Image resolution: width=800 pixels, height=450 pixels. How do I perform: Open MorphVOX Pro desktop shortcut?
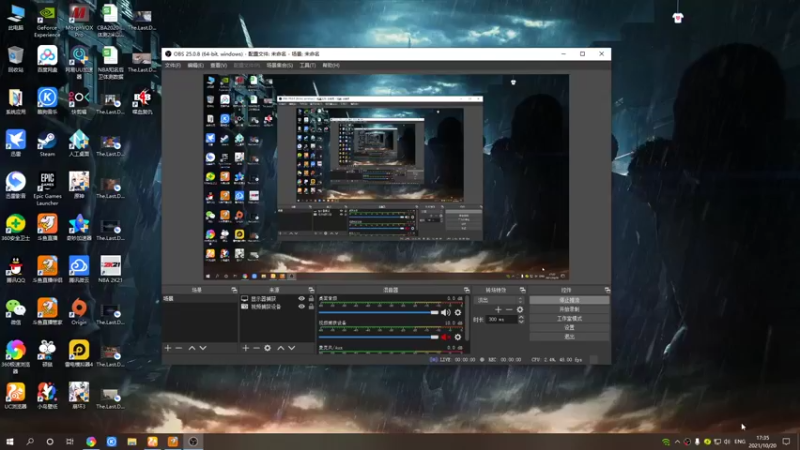pyautogui.click(x=79, y=21)
